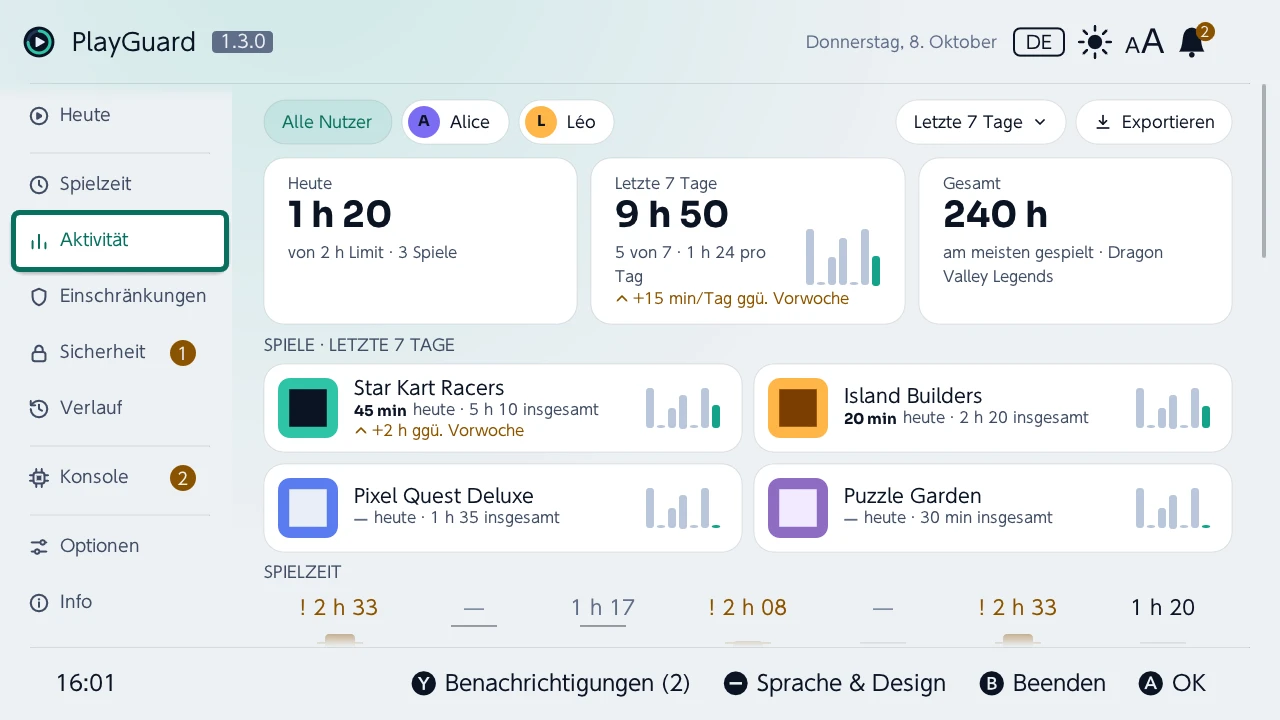Open the Konsole sidebar item
Viewport: 1280px width, 720px height.
click(120, 477)
